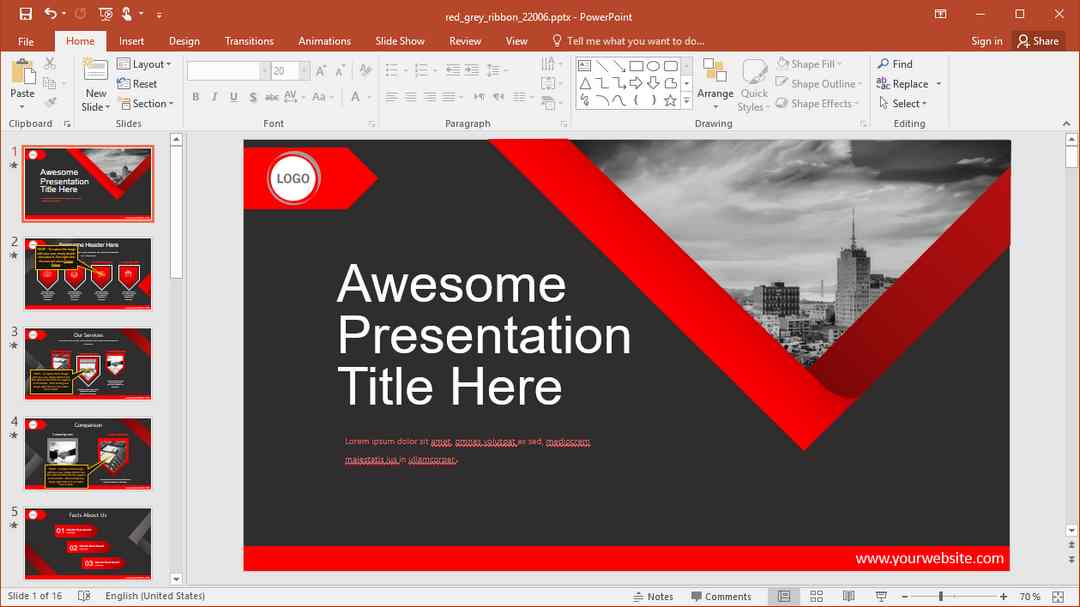Viewport: 1080px width, 607px height.
Task: Open line spacing options
Action: 497,70
